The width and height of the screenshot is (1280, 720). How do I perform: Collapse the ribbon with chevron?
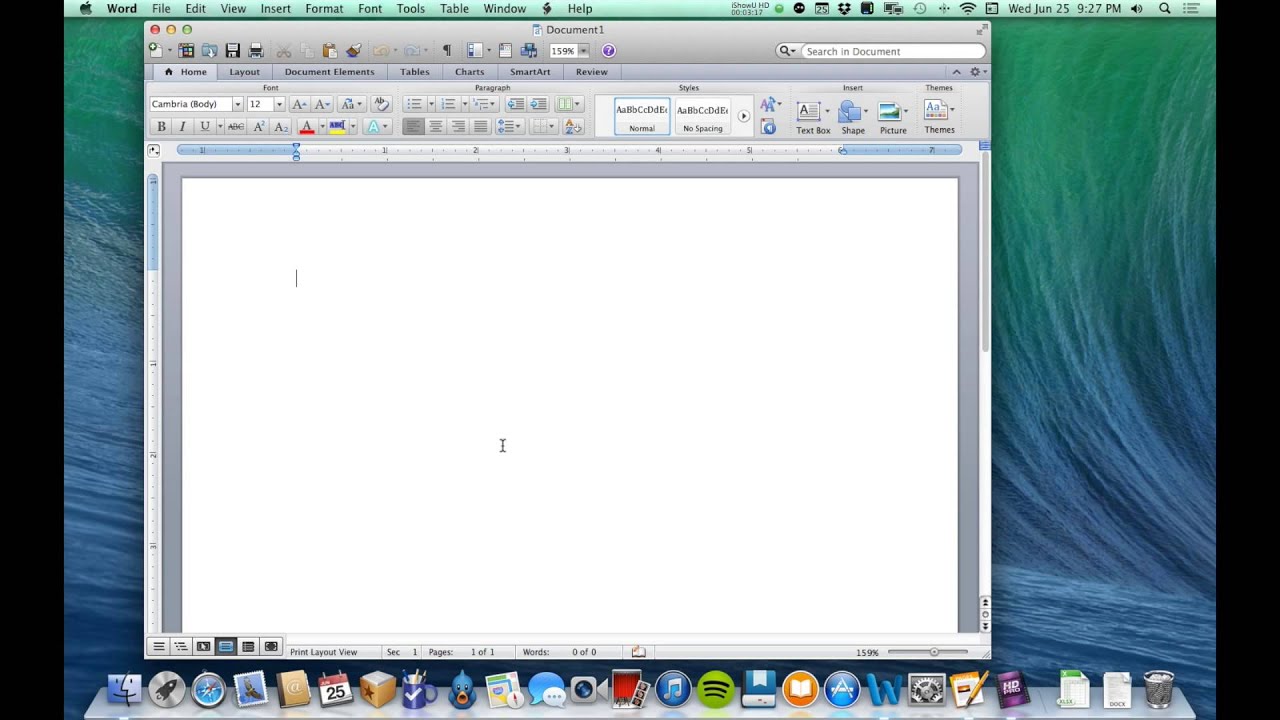[956, 72]
